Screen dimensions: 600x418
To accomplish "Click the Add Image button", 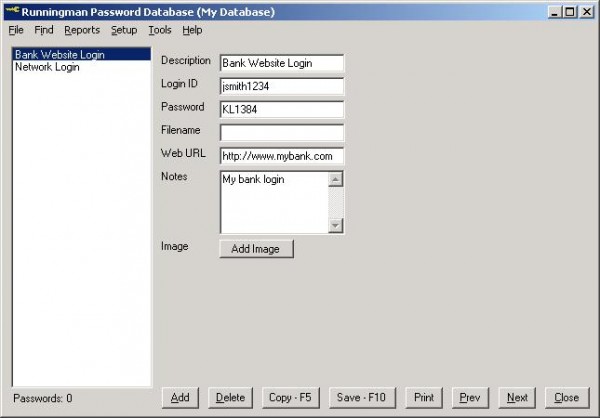I will click(x=256, y=249).
